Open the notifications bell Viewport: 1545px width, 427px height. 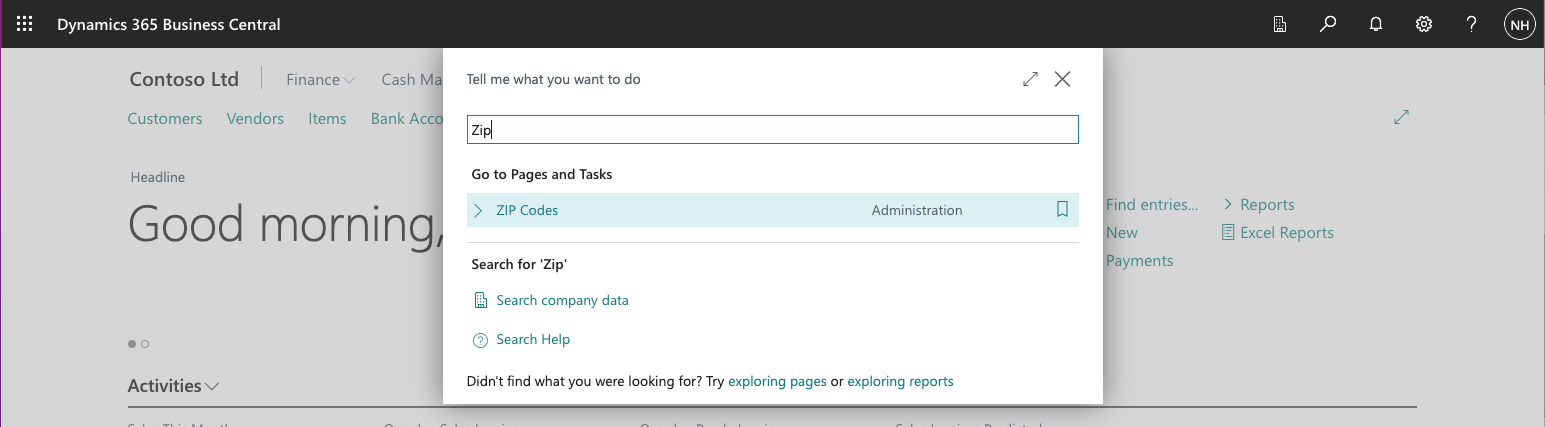click(1376, 24)
